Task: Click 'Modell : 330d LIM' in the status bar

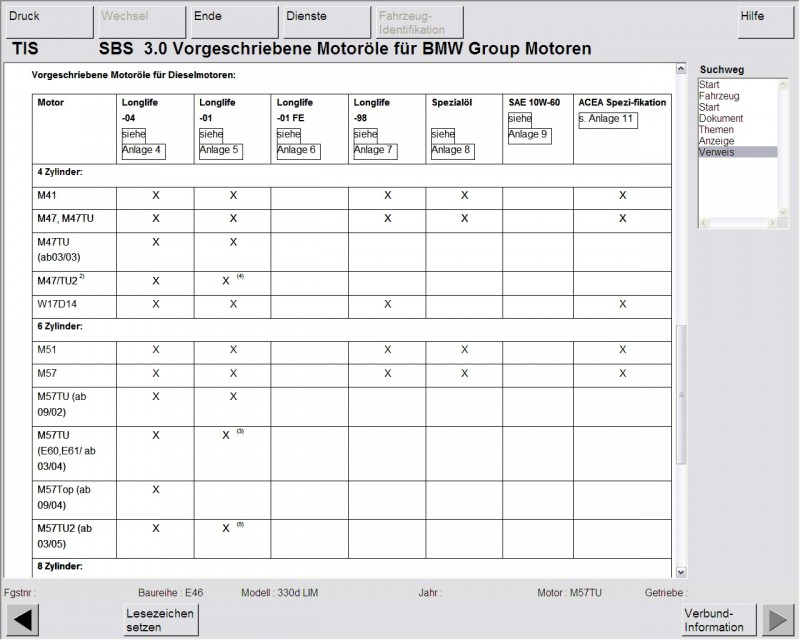Action: [x=280, y=593]
